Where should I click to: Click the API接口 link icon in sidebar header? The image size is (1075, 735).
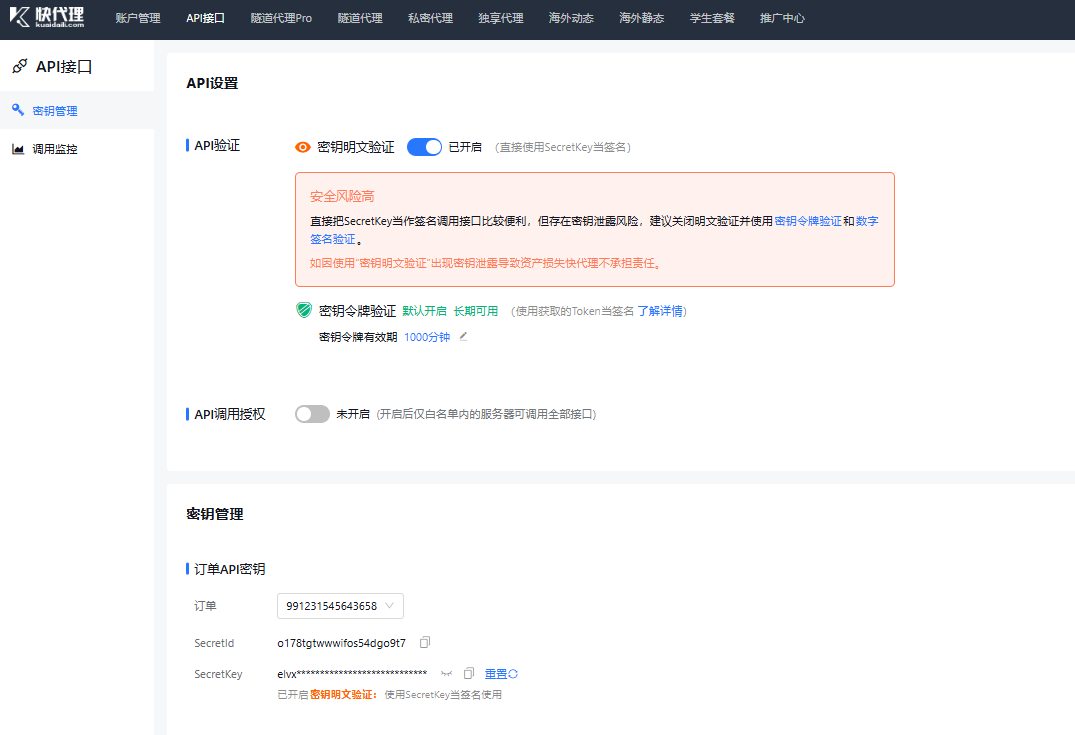[19, 67]
